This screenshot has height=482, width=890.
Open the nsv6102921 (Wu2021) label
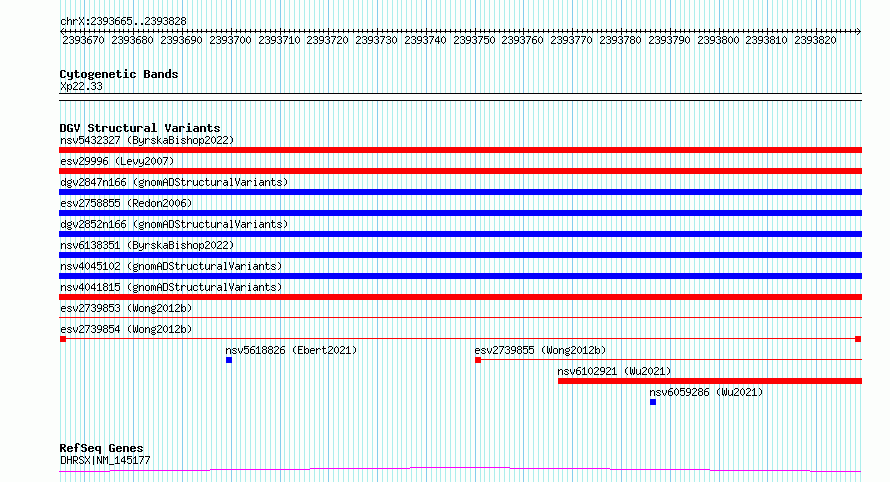click(614, 371)
